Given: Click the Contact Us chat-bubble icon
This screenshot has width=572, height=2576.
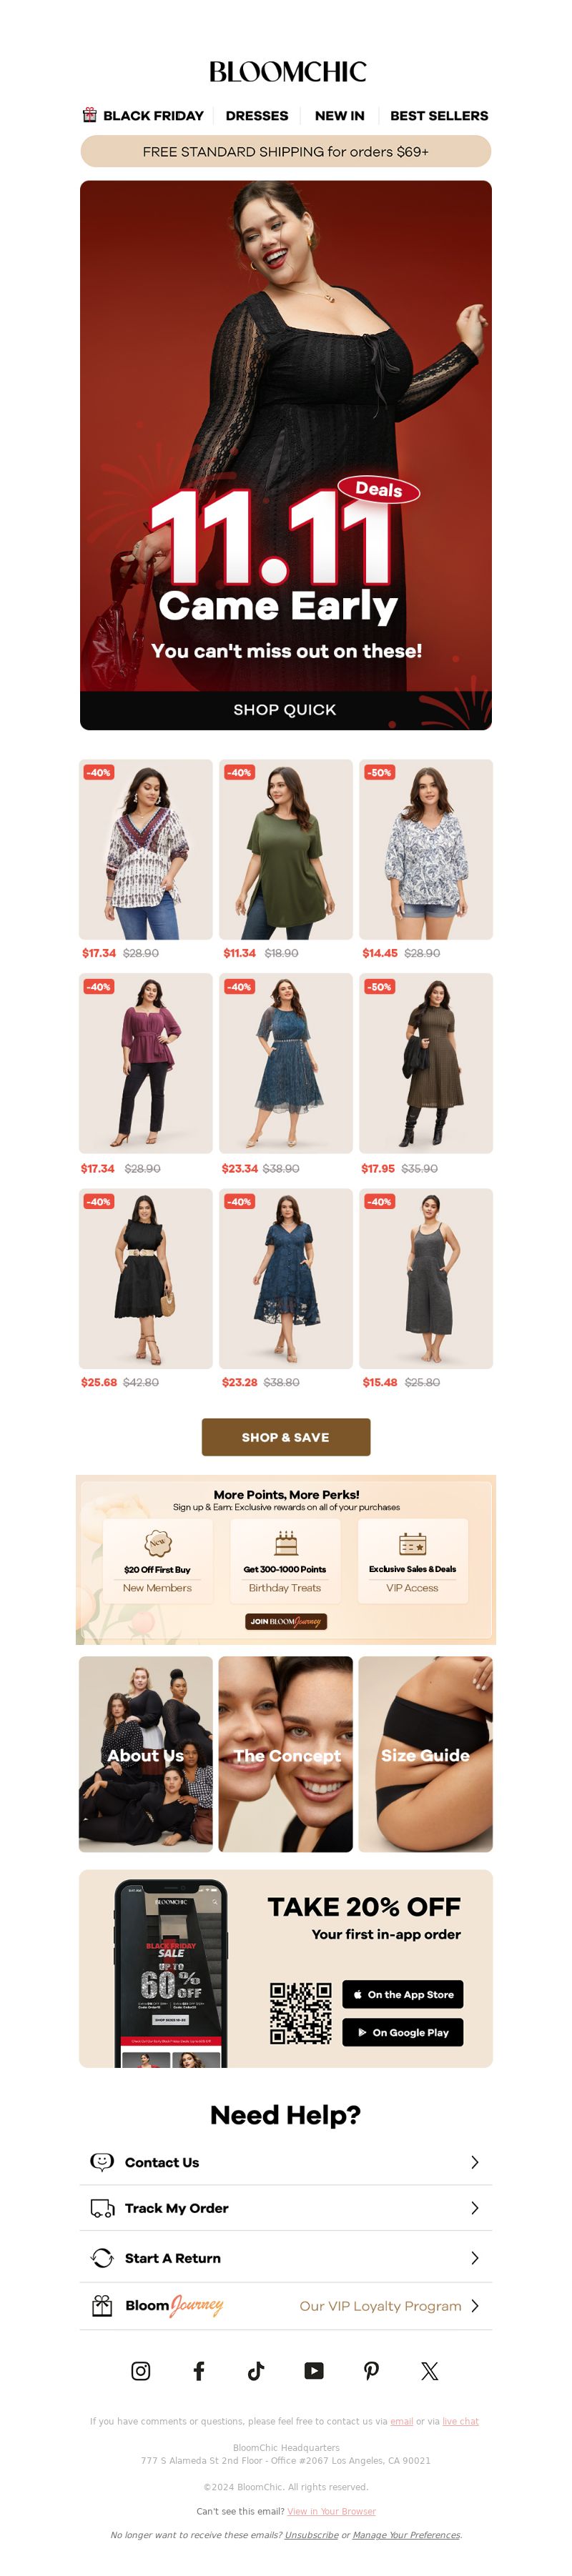Looking at the screenshot, I should [102, 2161].
